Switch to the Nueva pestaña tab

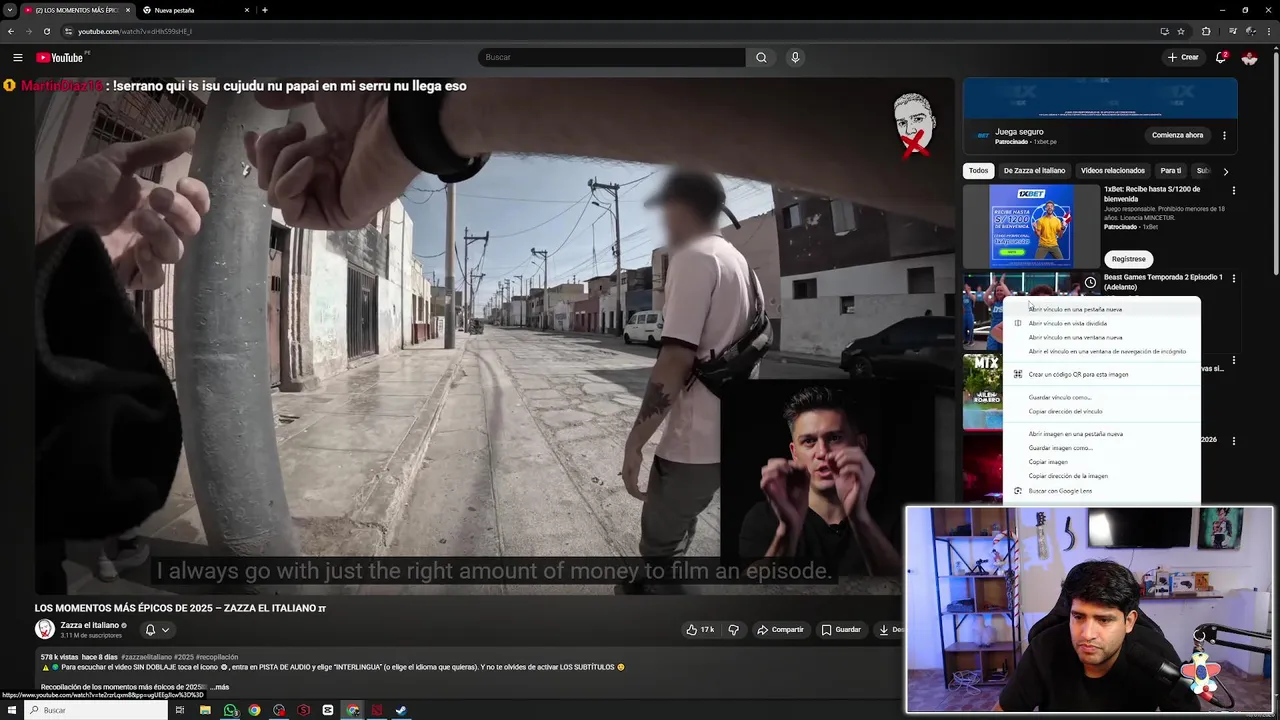194,10
